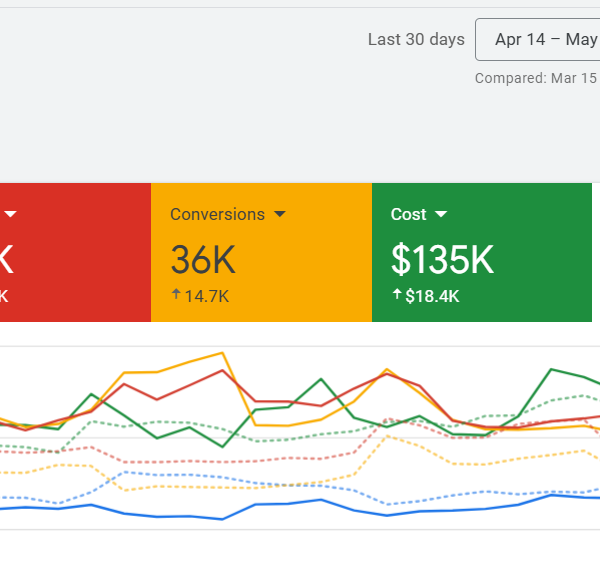
Task: Click the $18.4K cost change value
Action: [x=432, y=296]
